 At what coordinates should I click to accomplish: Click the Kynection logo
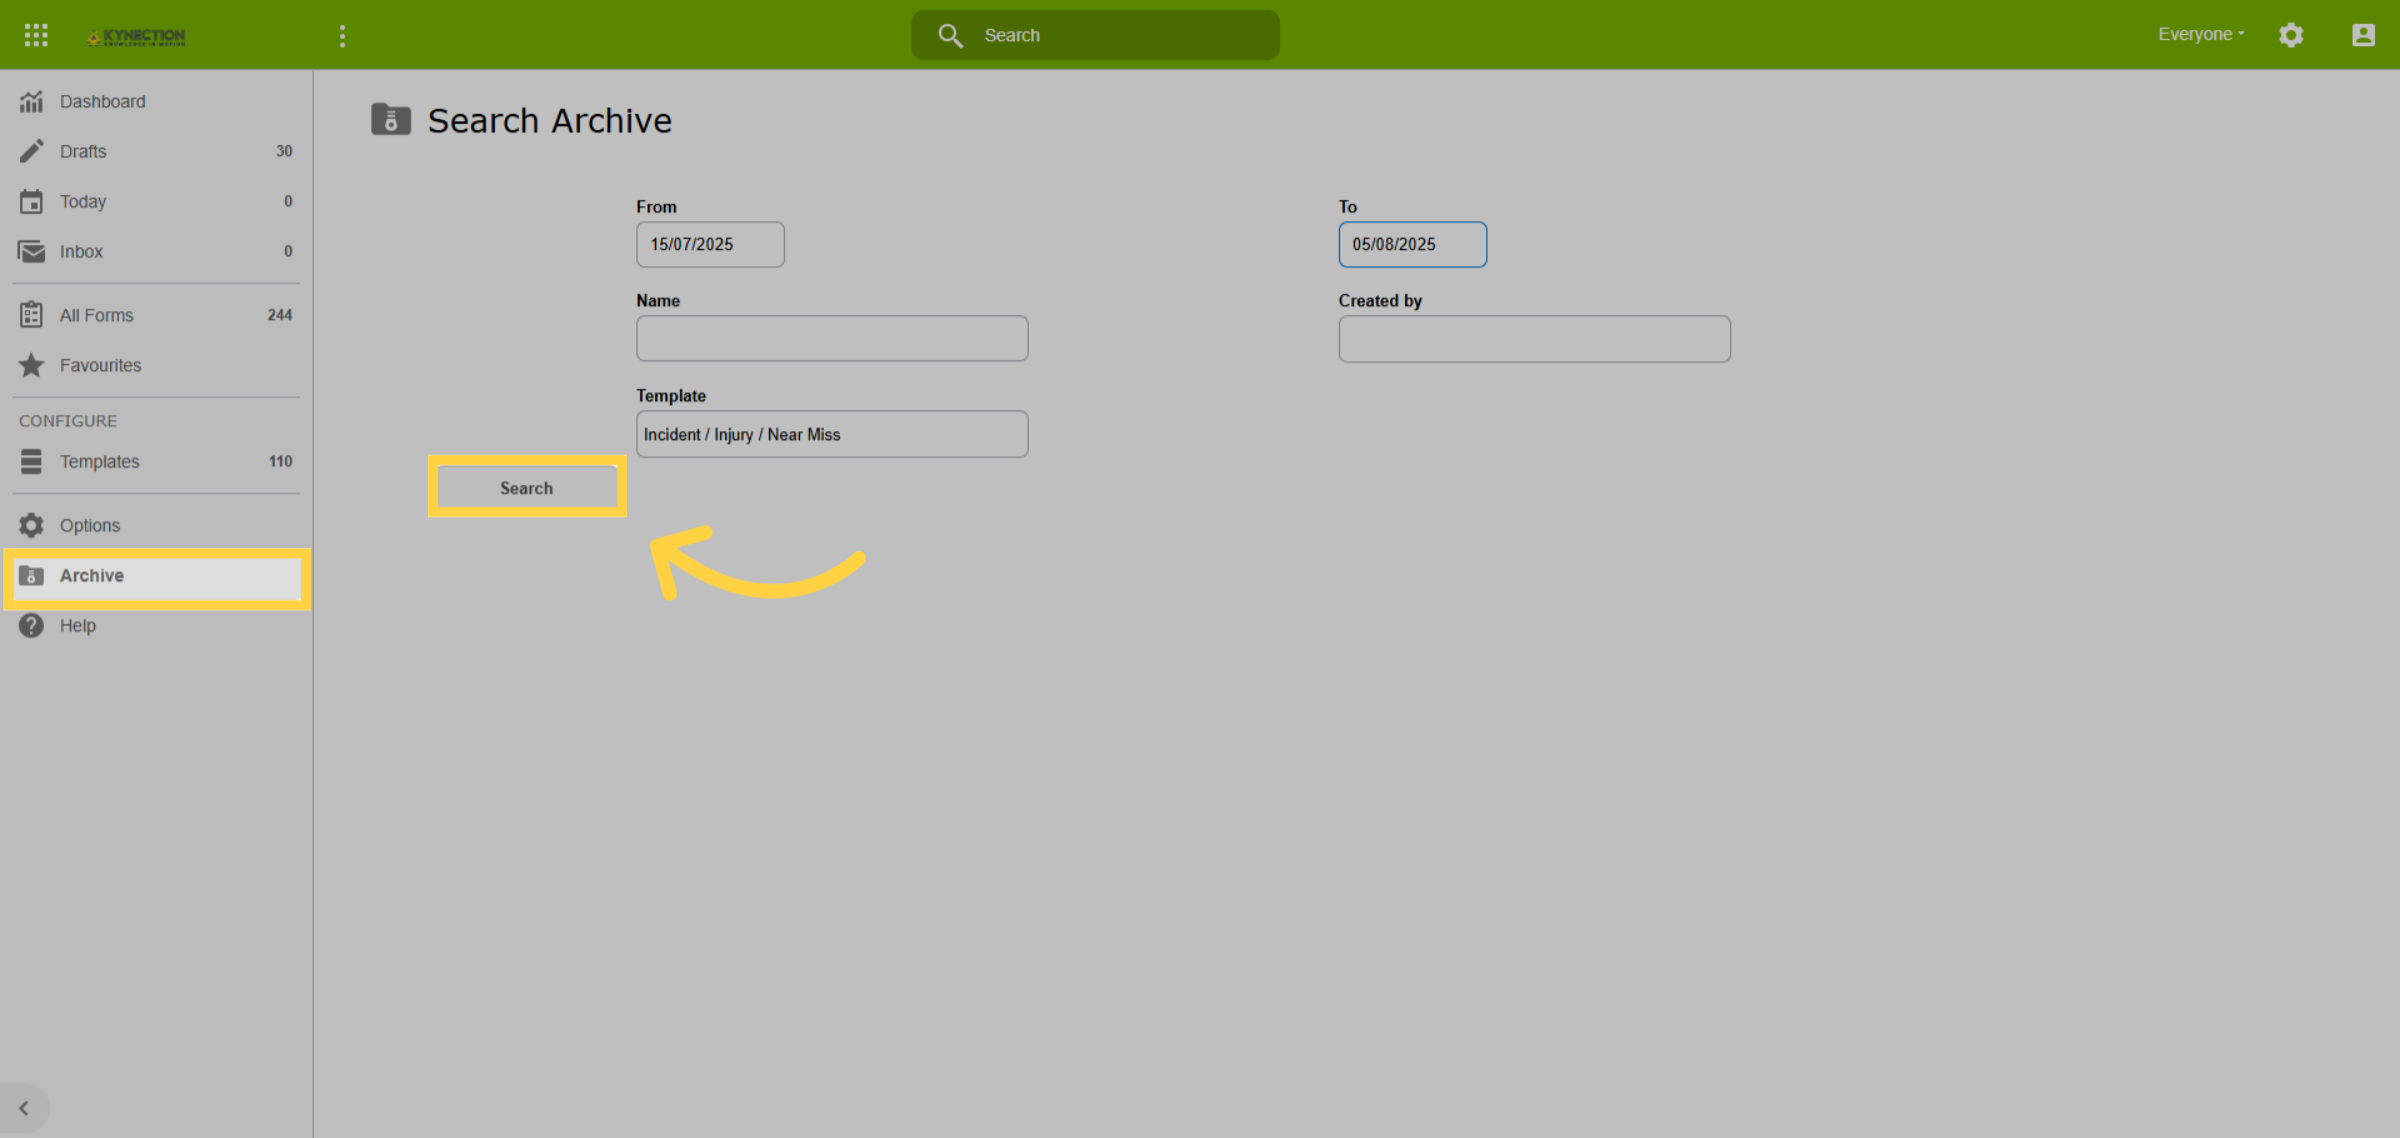tap(136, 36)
